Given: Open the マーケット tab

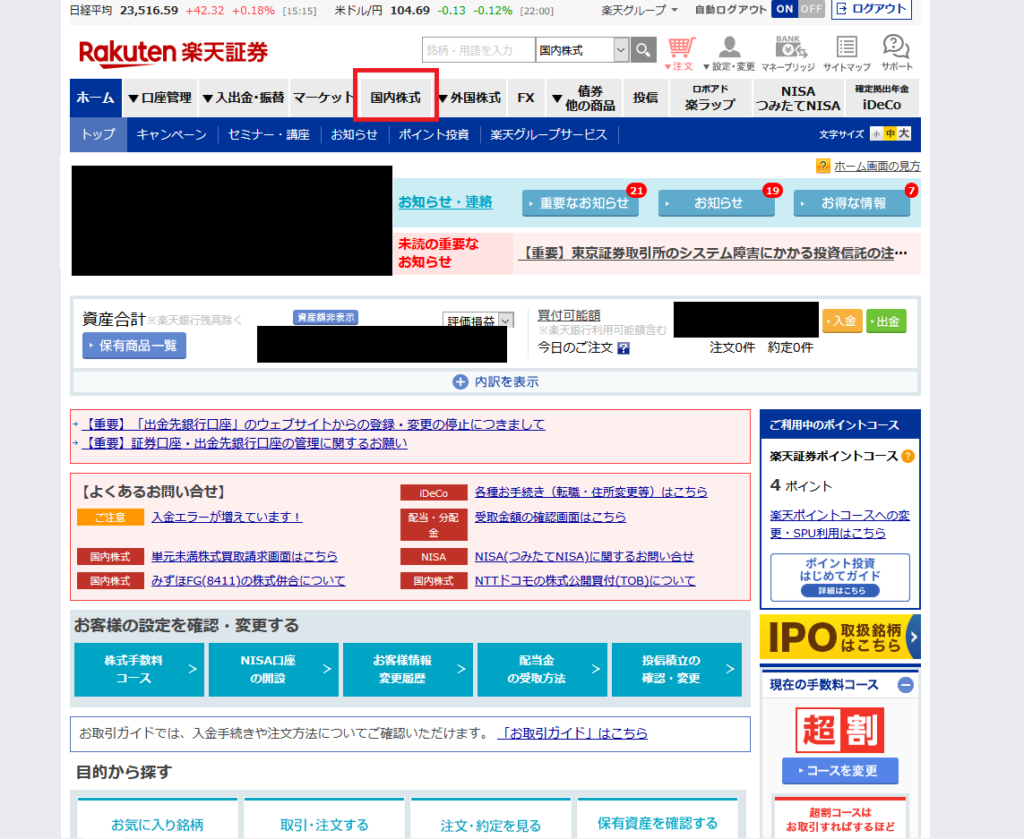Looking at the screenshot, I should (321, 98).
